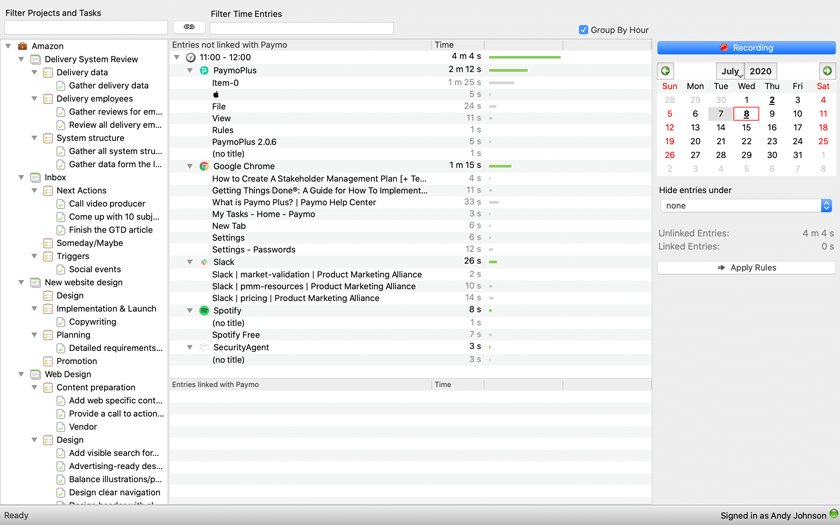This screenshot has height=525, width=840.
Task: Collapse the Web Design project
Action: (21, 374)
